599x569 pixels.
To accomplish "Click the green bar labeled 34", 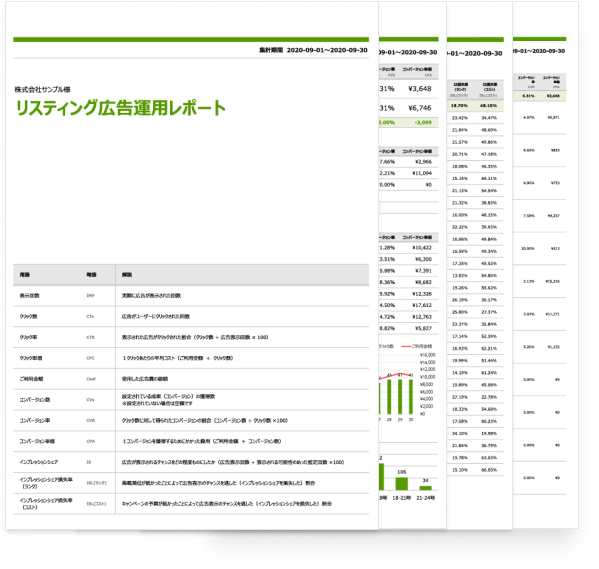I will point(426,488).
